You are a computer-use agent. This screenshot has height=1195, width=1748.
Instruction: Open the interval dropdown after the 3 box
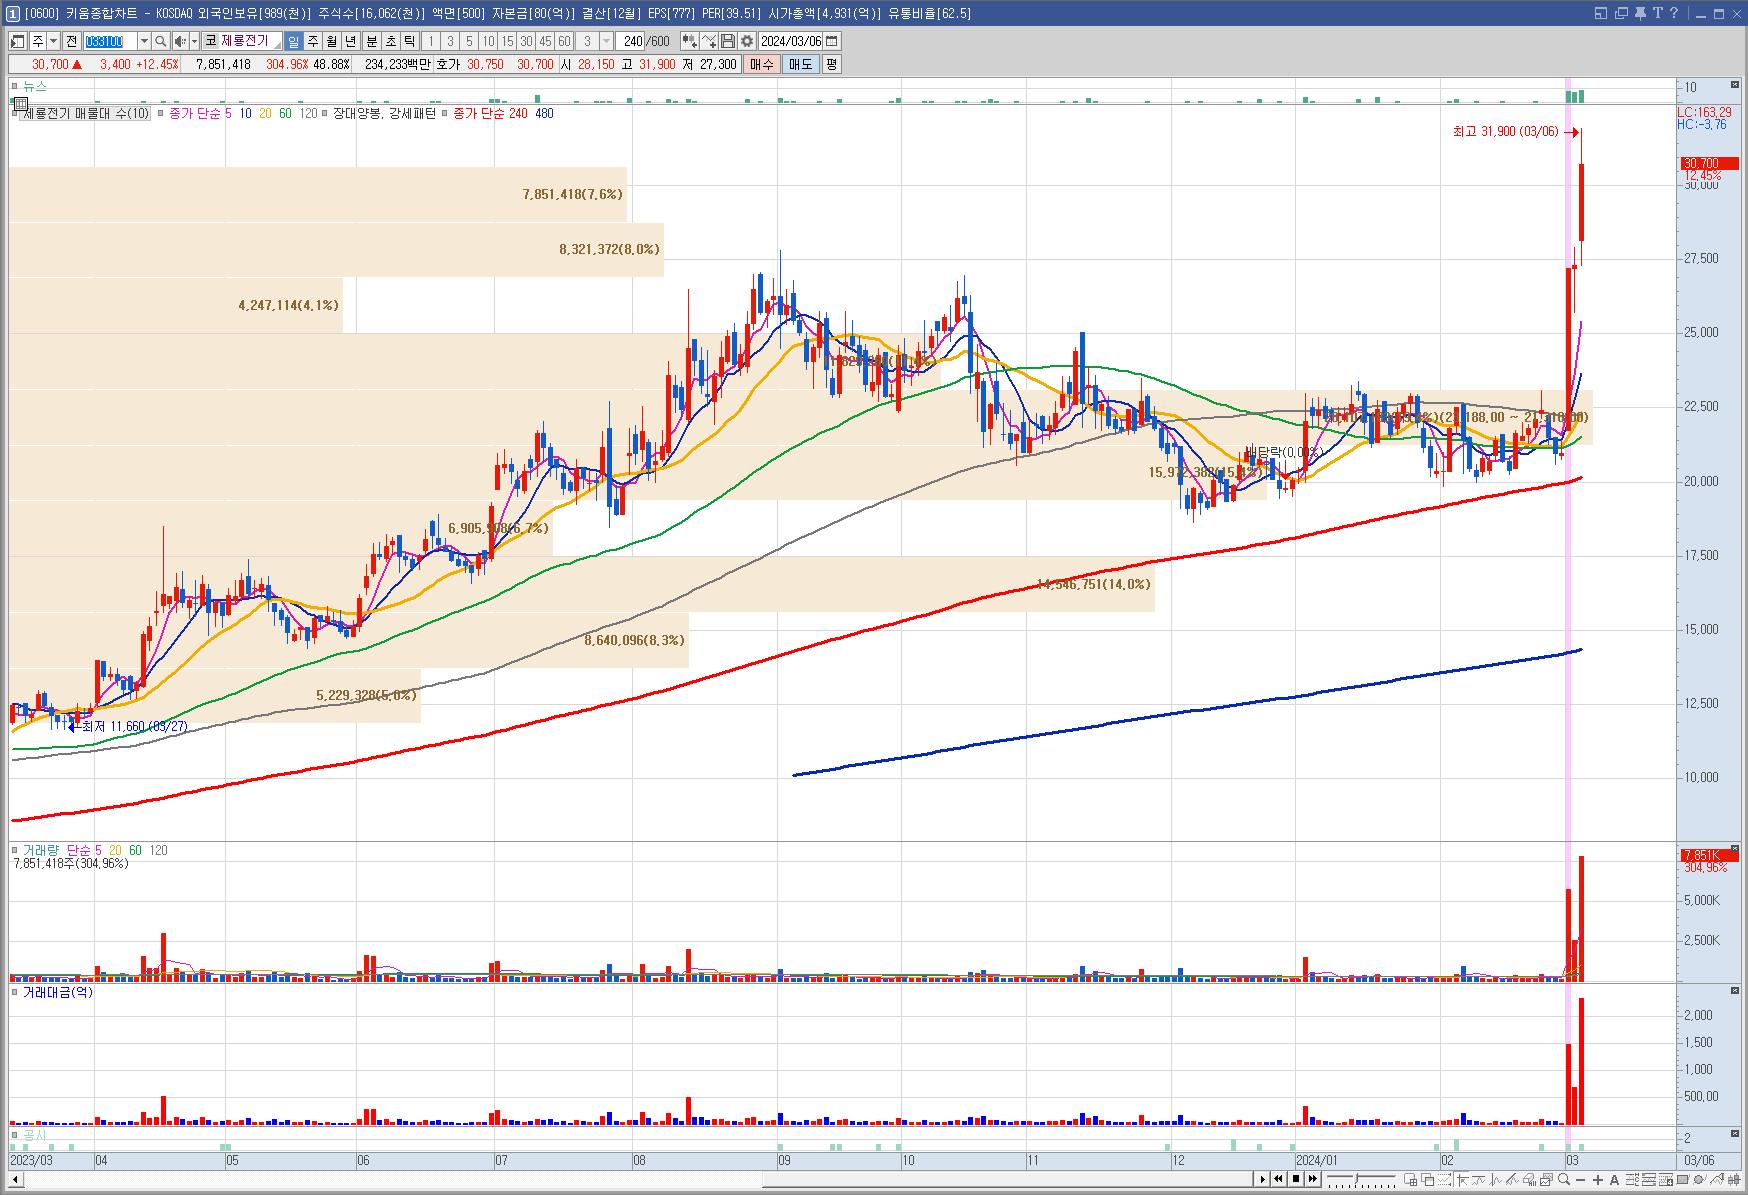click(x=606, y=41)
